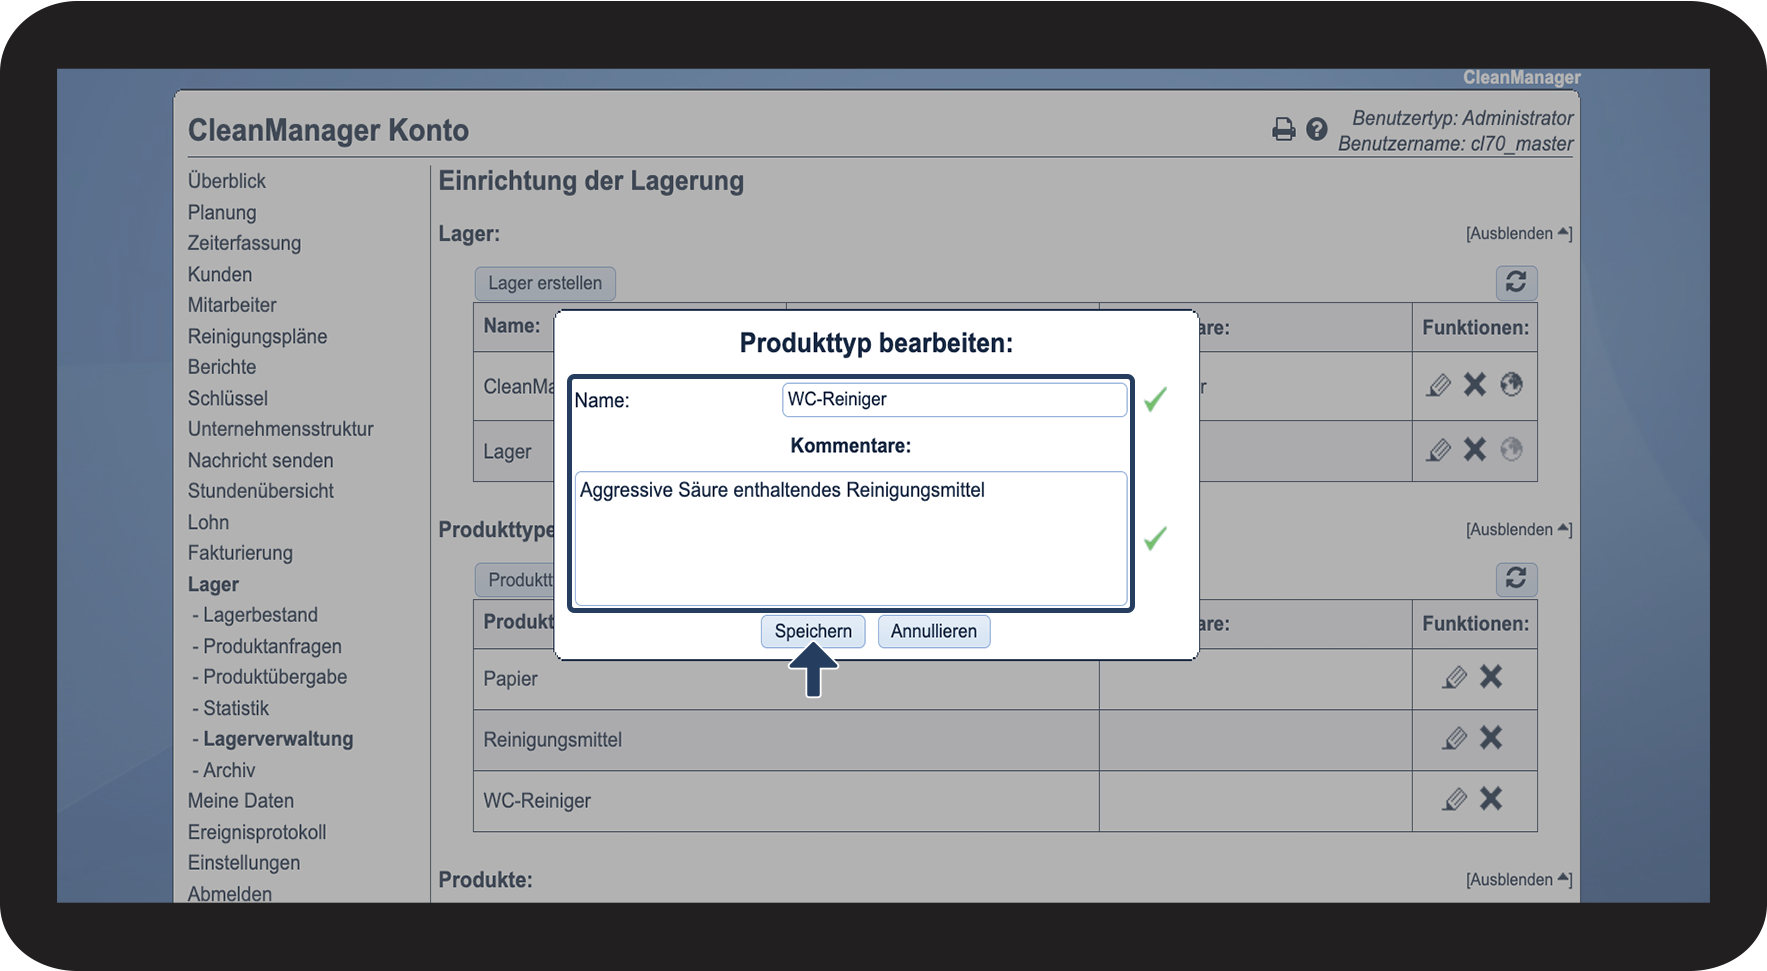Edit the Lager warehouse row

click(x=1438, y=450)
